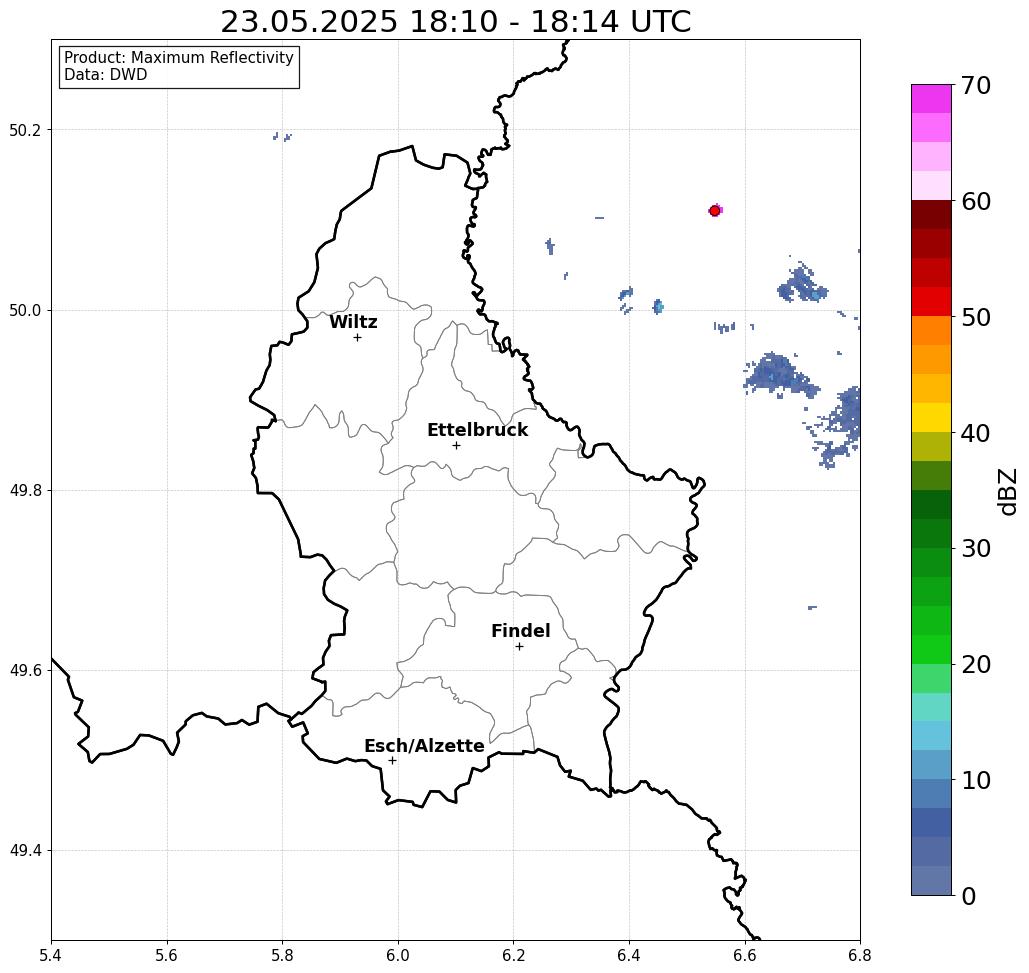Click the longitude axis label '6.2'

(514, 955)
